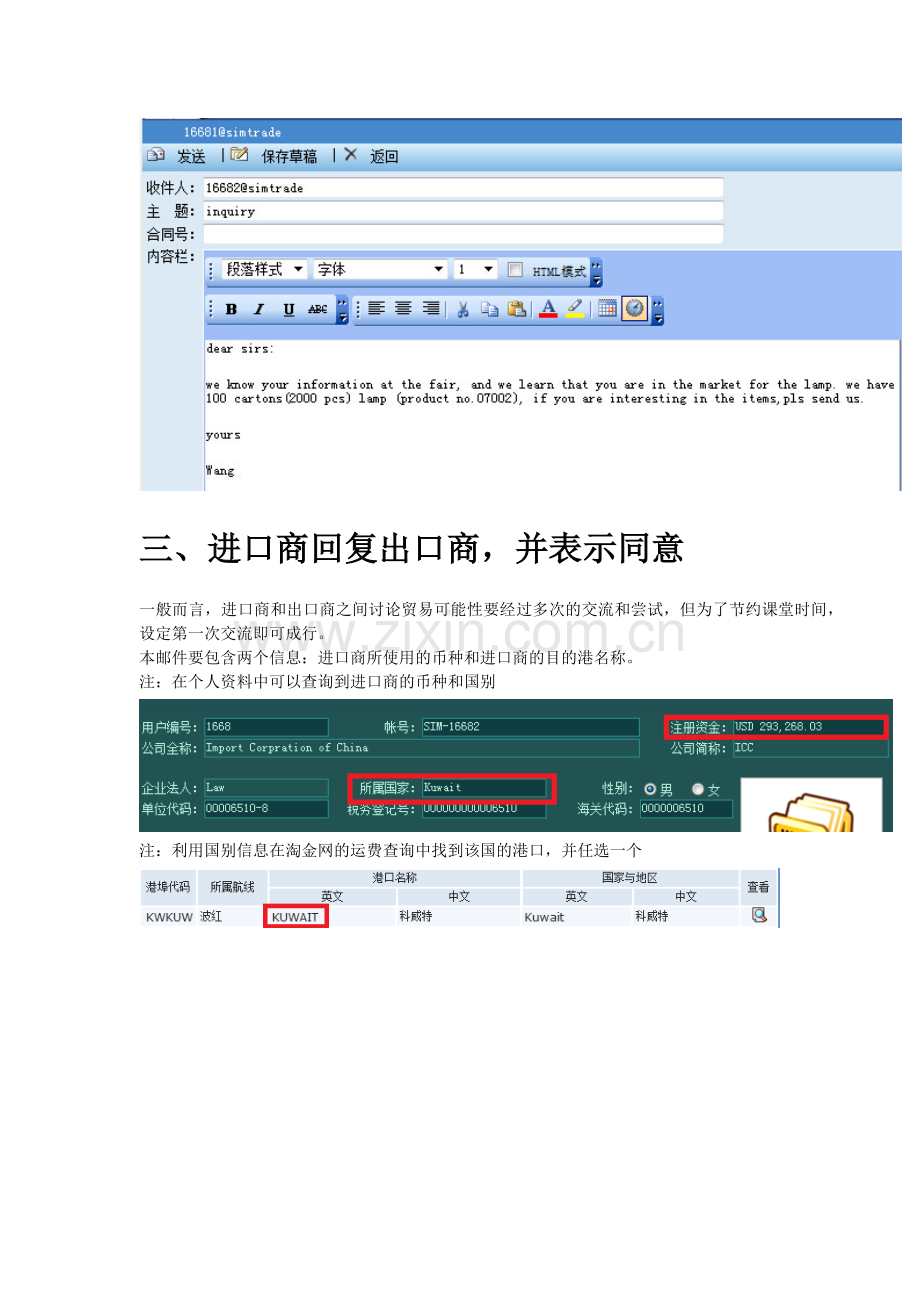
Task: Insert table using the grid icon
Action: tap(607, 309)
